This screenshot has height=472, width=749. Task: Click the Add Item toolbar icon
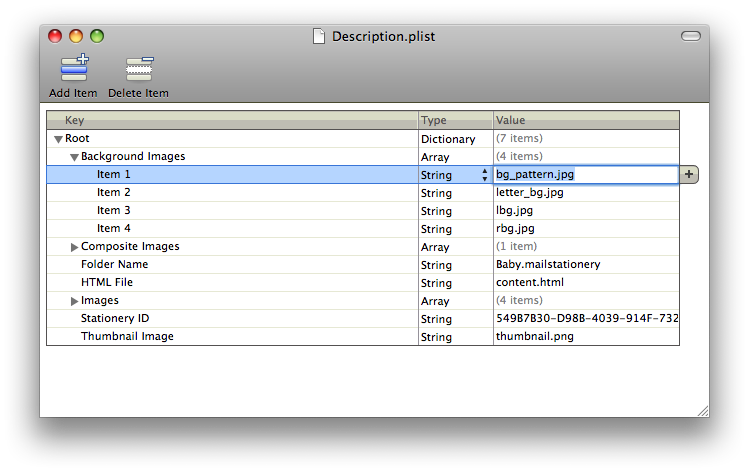[x=73, y=69]
